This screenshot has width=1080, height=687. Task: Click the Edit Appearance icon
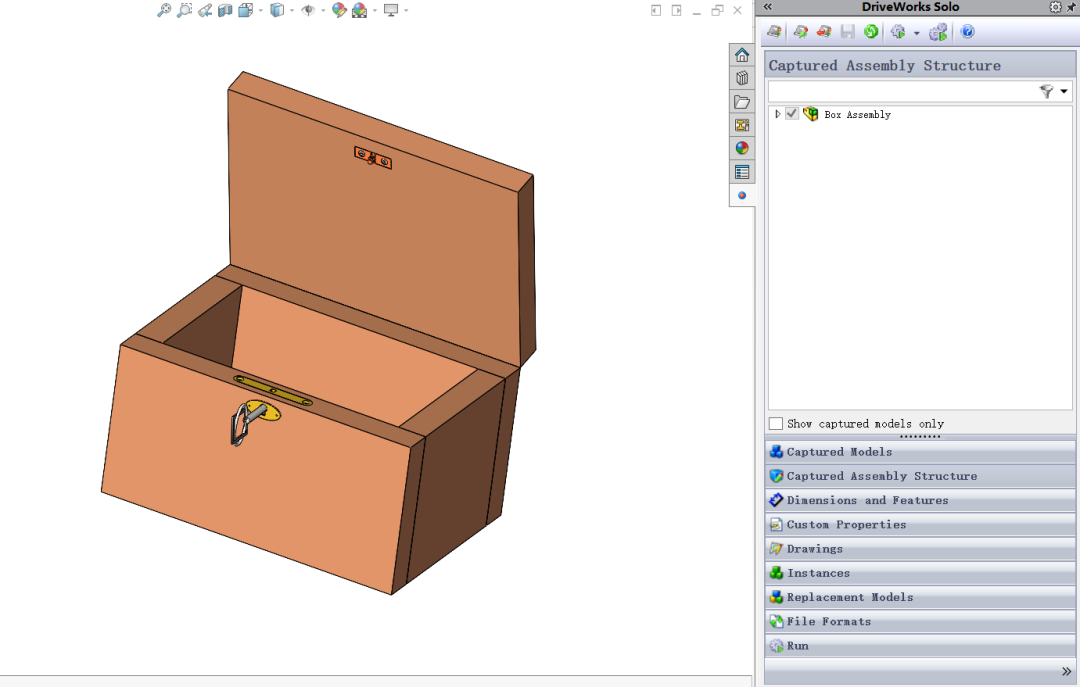339,10
